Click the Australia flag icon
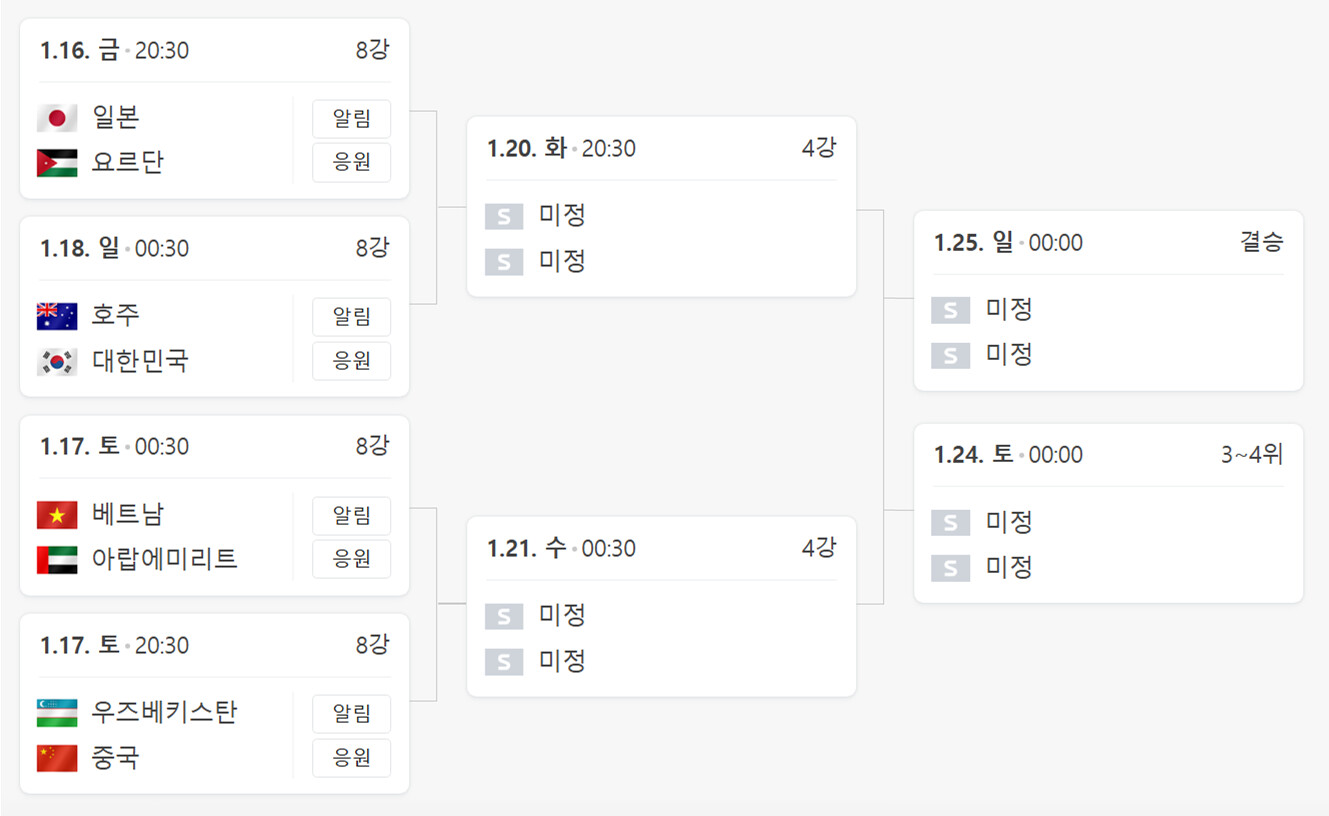Screen dimensions: 1329x816 tap(57, 316)
